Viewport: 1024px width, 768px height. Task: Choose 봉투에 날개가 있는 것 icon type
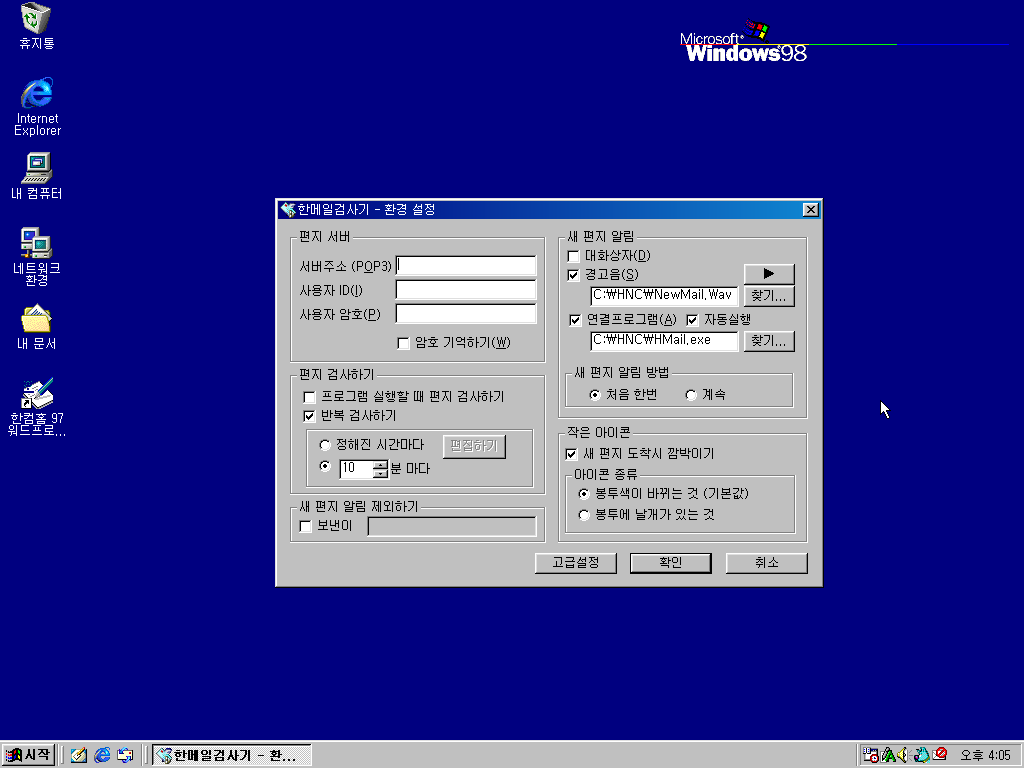click(584, 515)
